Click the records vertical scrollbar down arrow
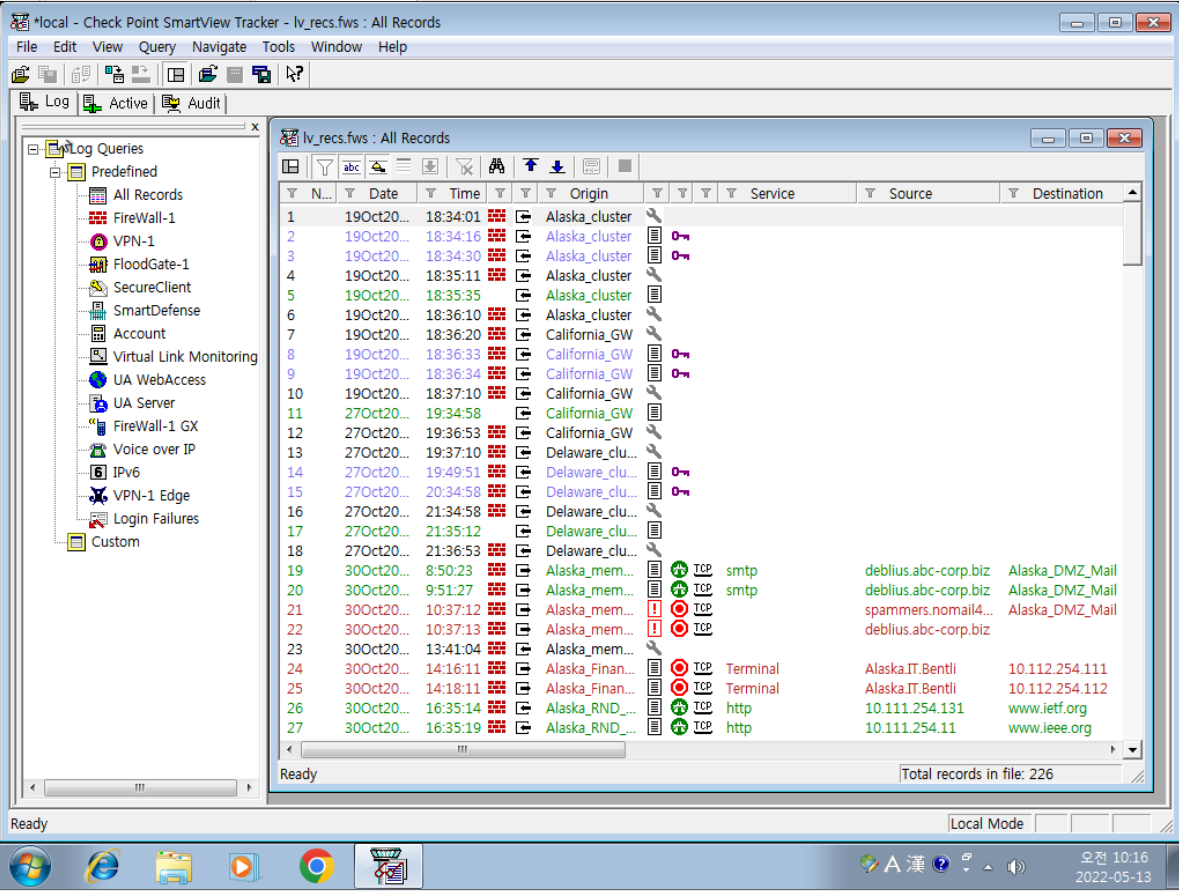The width and height of the screenshot is (1179, 891). point(1133,750)
